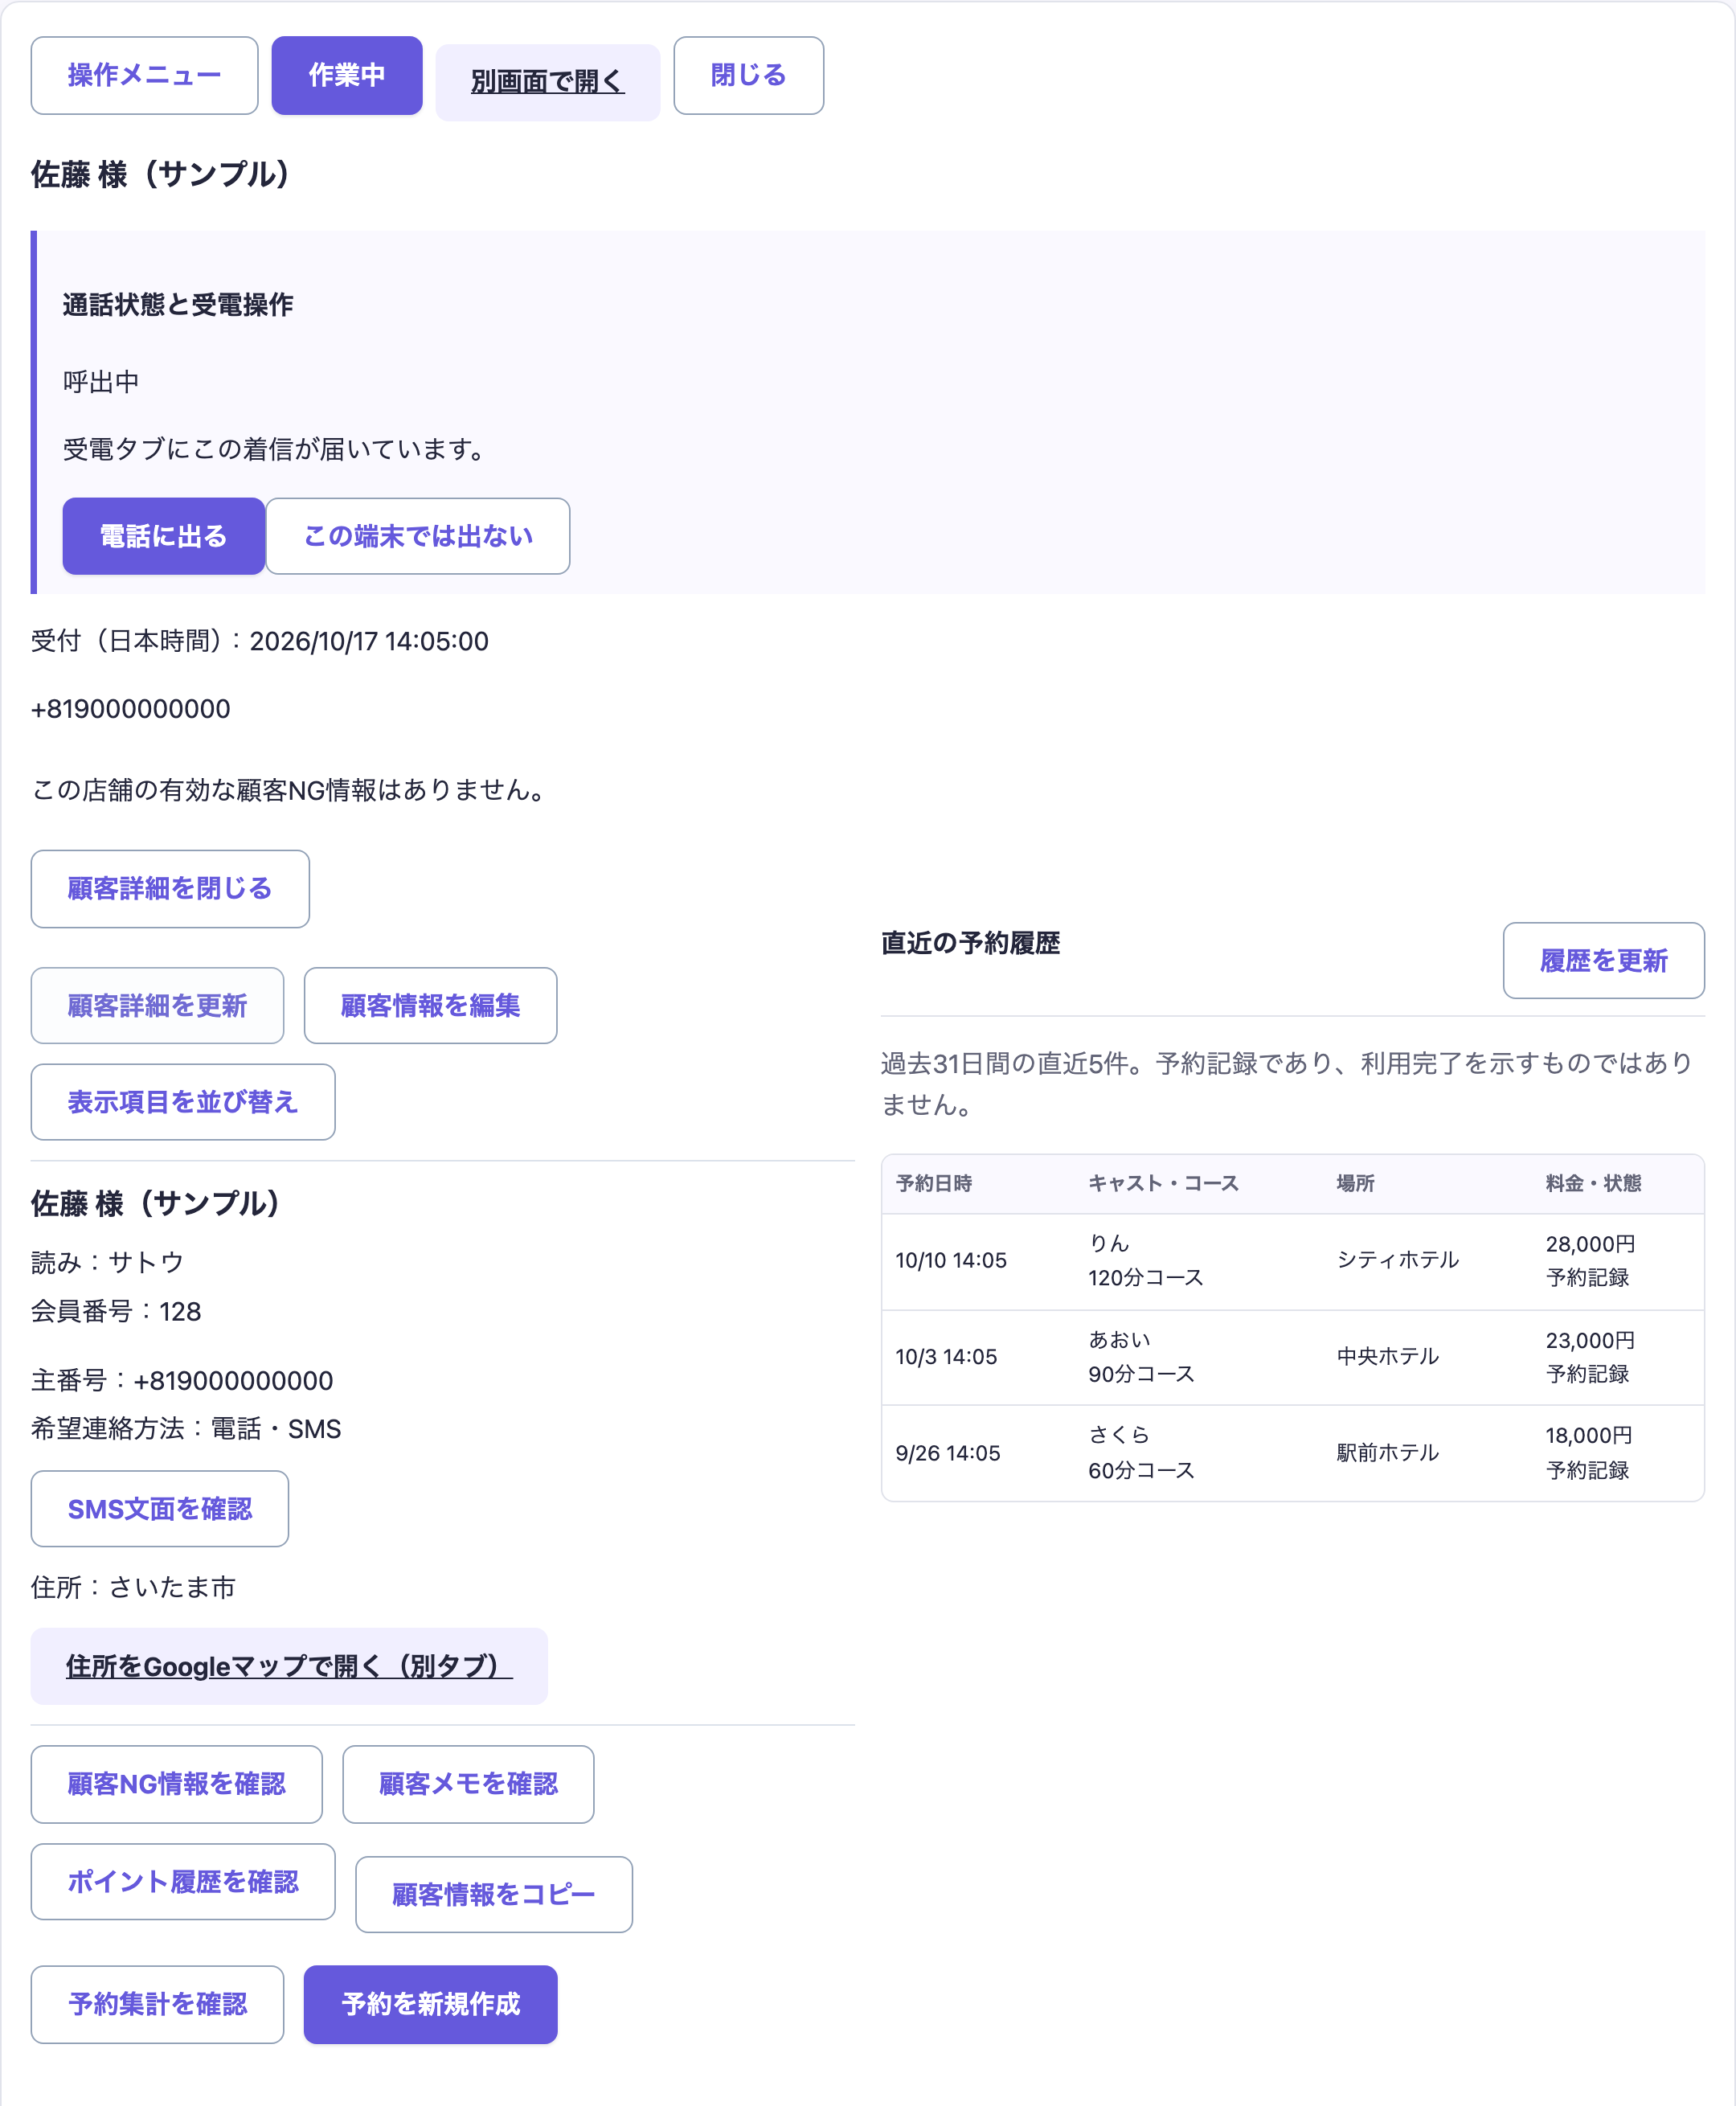Decline with この端末では出ない
The width and height of the screenshot is (1736, 2106).
[x=418, y=536]
